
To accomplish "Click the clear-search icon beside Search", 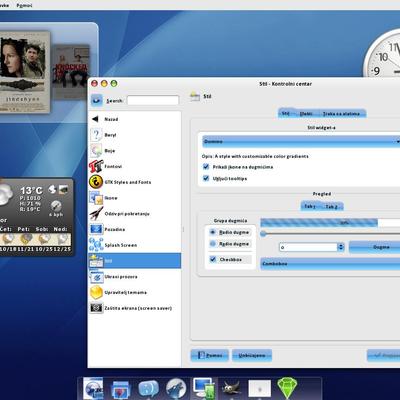I will pyautogui.click(x=97, y=100).
